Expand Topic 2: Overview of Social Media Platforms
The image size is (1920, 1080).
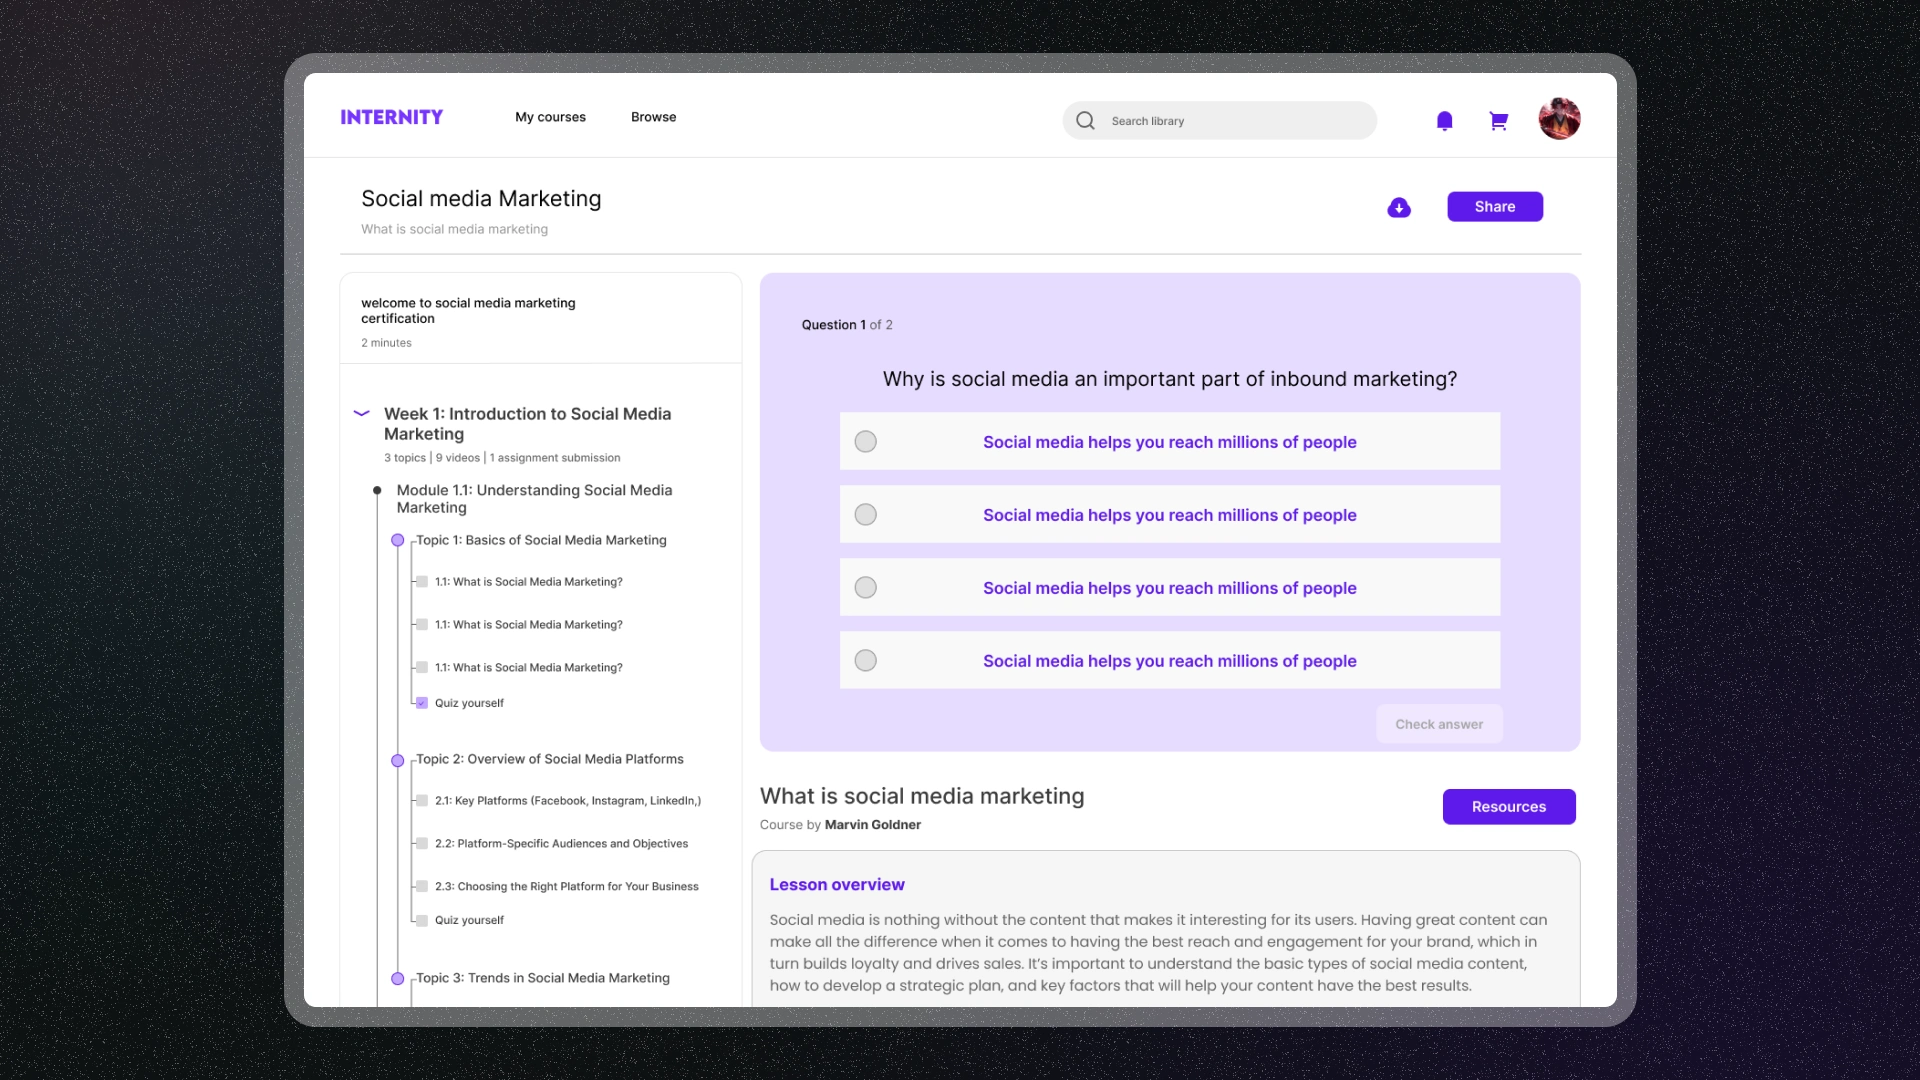pos(549,760)
